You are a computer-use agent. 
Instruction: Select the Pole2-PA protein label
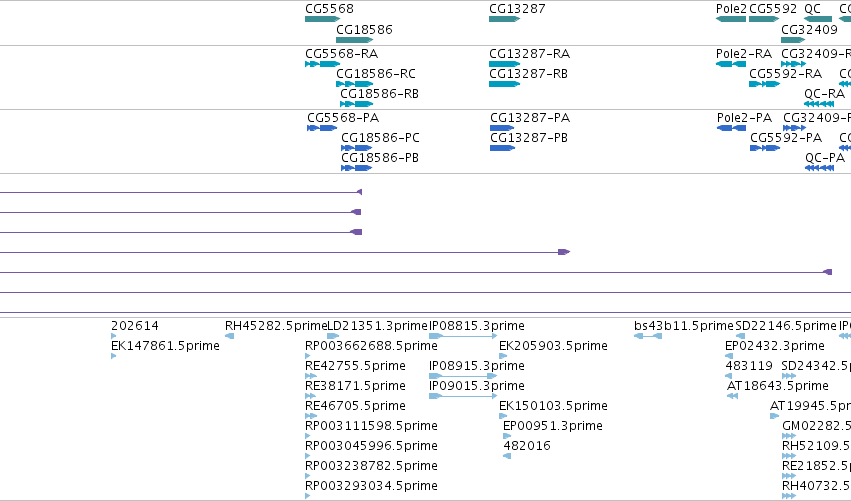coord(745,118)
